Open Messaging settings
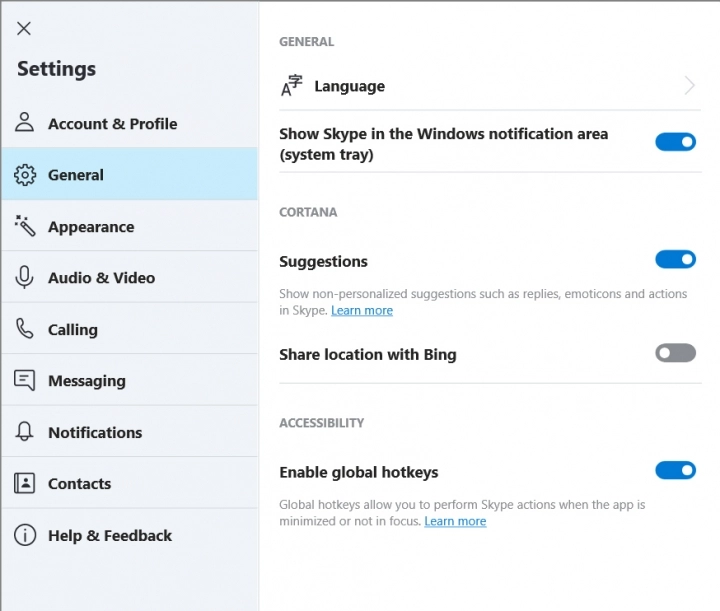 click(x=130, y=380)
